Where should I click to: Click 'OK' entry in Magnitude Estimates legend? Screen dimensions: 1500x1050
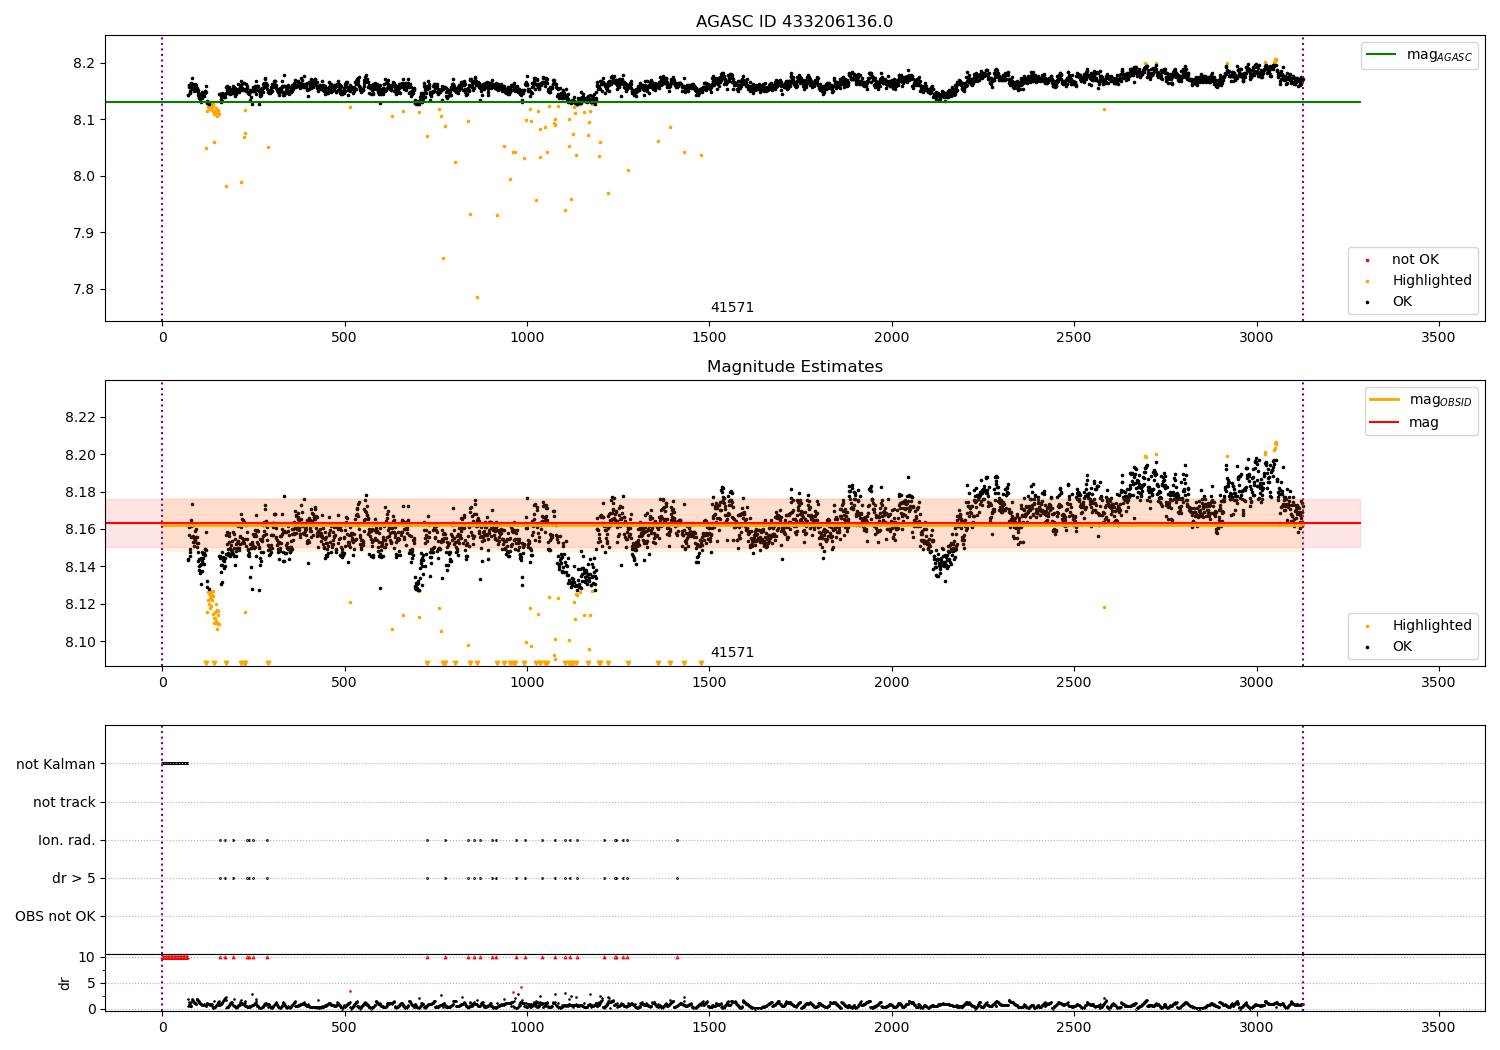[1402, 647]
